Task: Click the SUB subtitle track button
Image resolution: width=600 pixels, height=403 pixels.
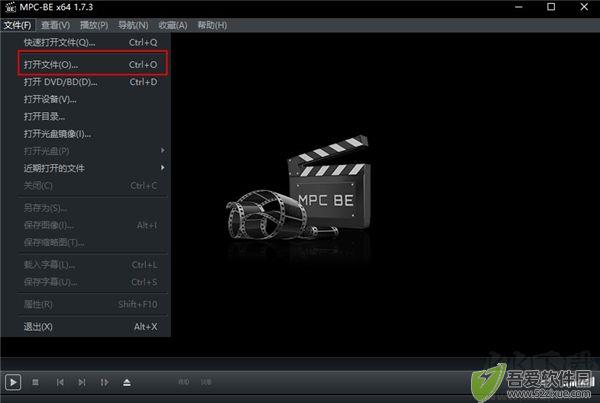Action: click(206, 382)
